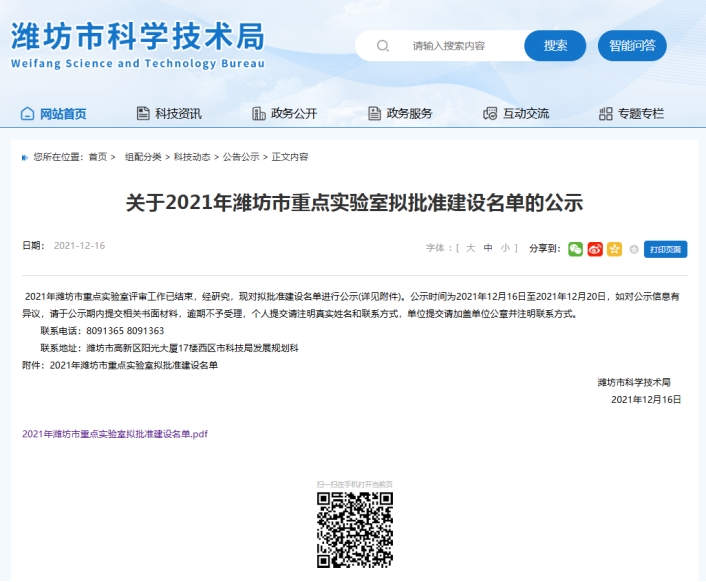Open the 政务服务 navigation menu
Viewport: 706px width, 582px height.
point(401,114)
